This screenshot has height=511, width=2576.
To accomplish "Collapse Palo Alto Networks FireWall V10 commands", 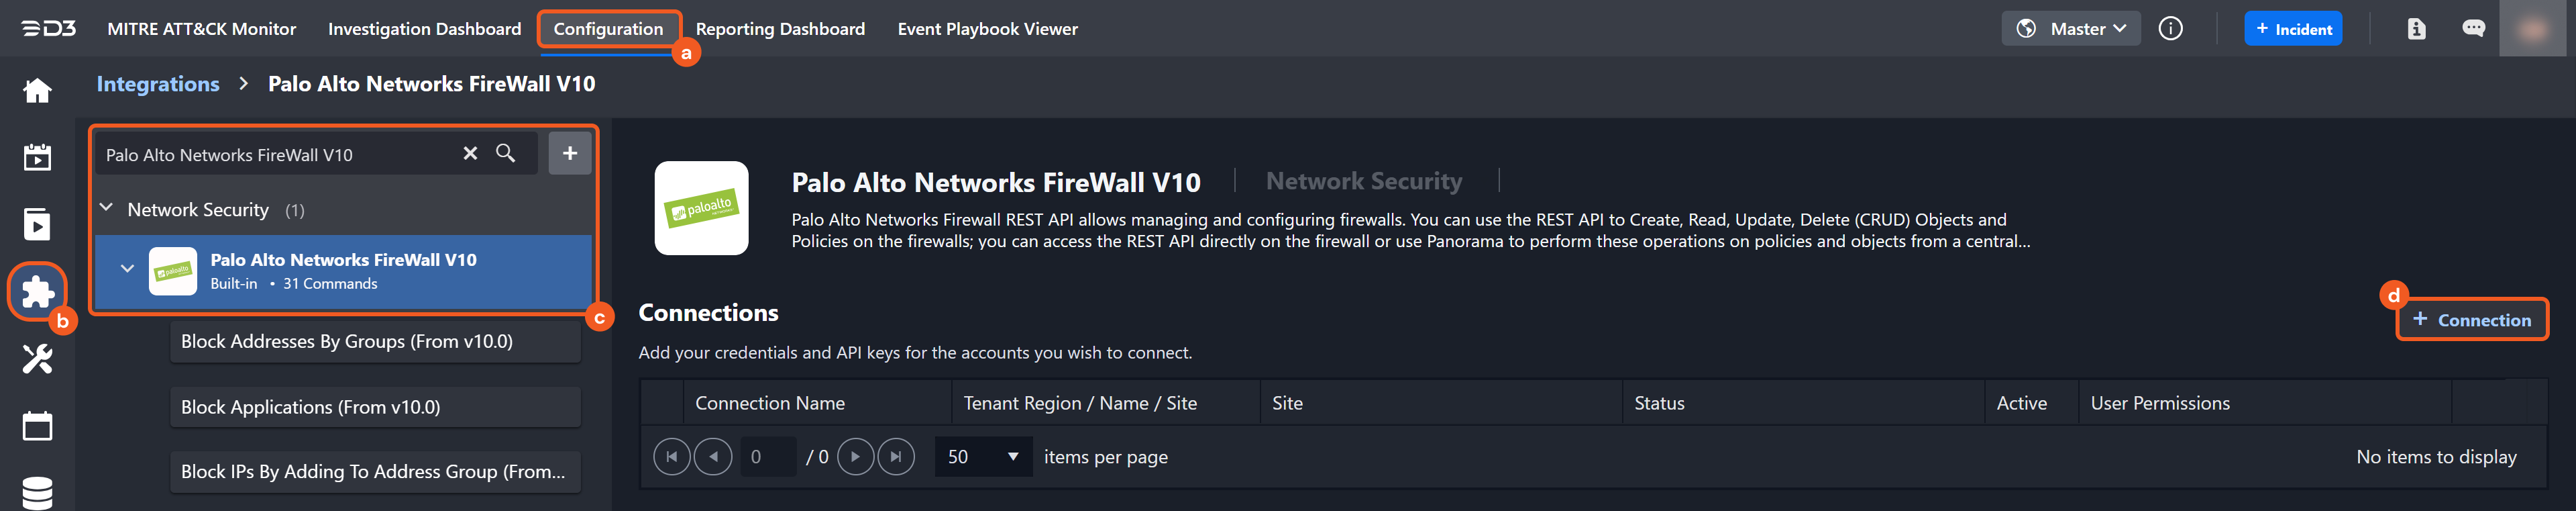I will [x=127, y=269].
